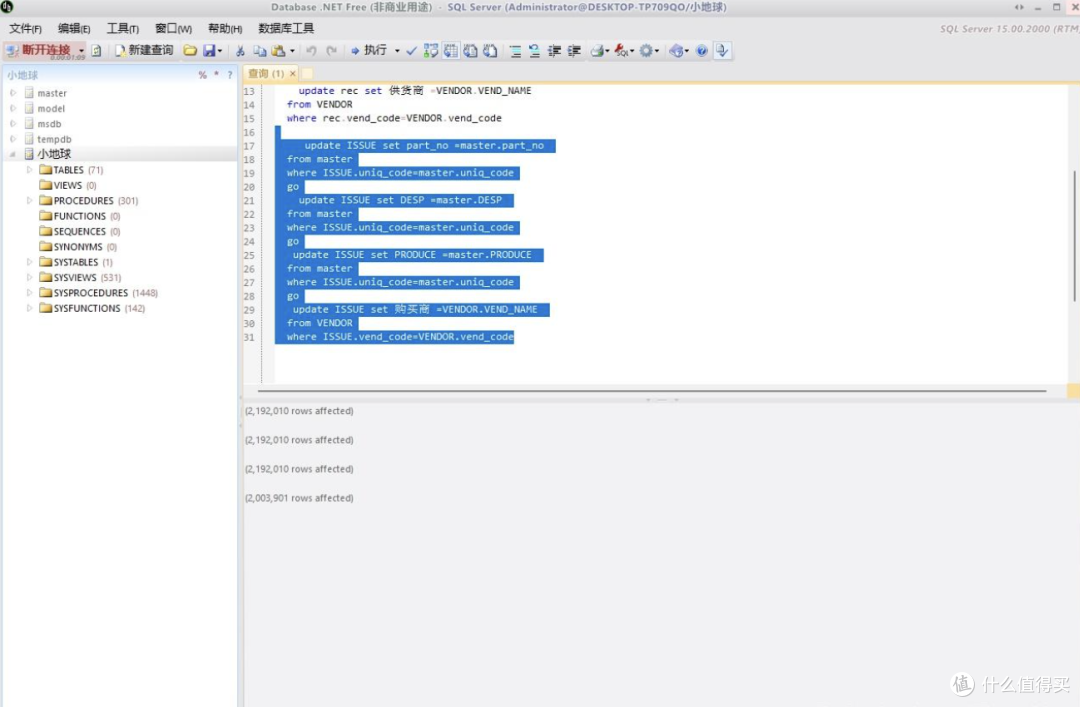Click the refresh connection icon

tap(96, 51)
